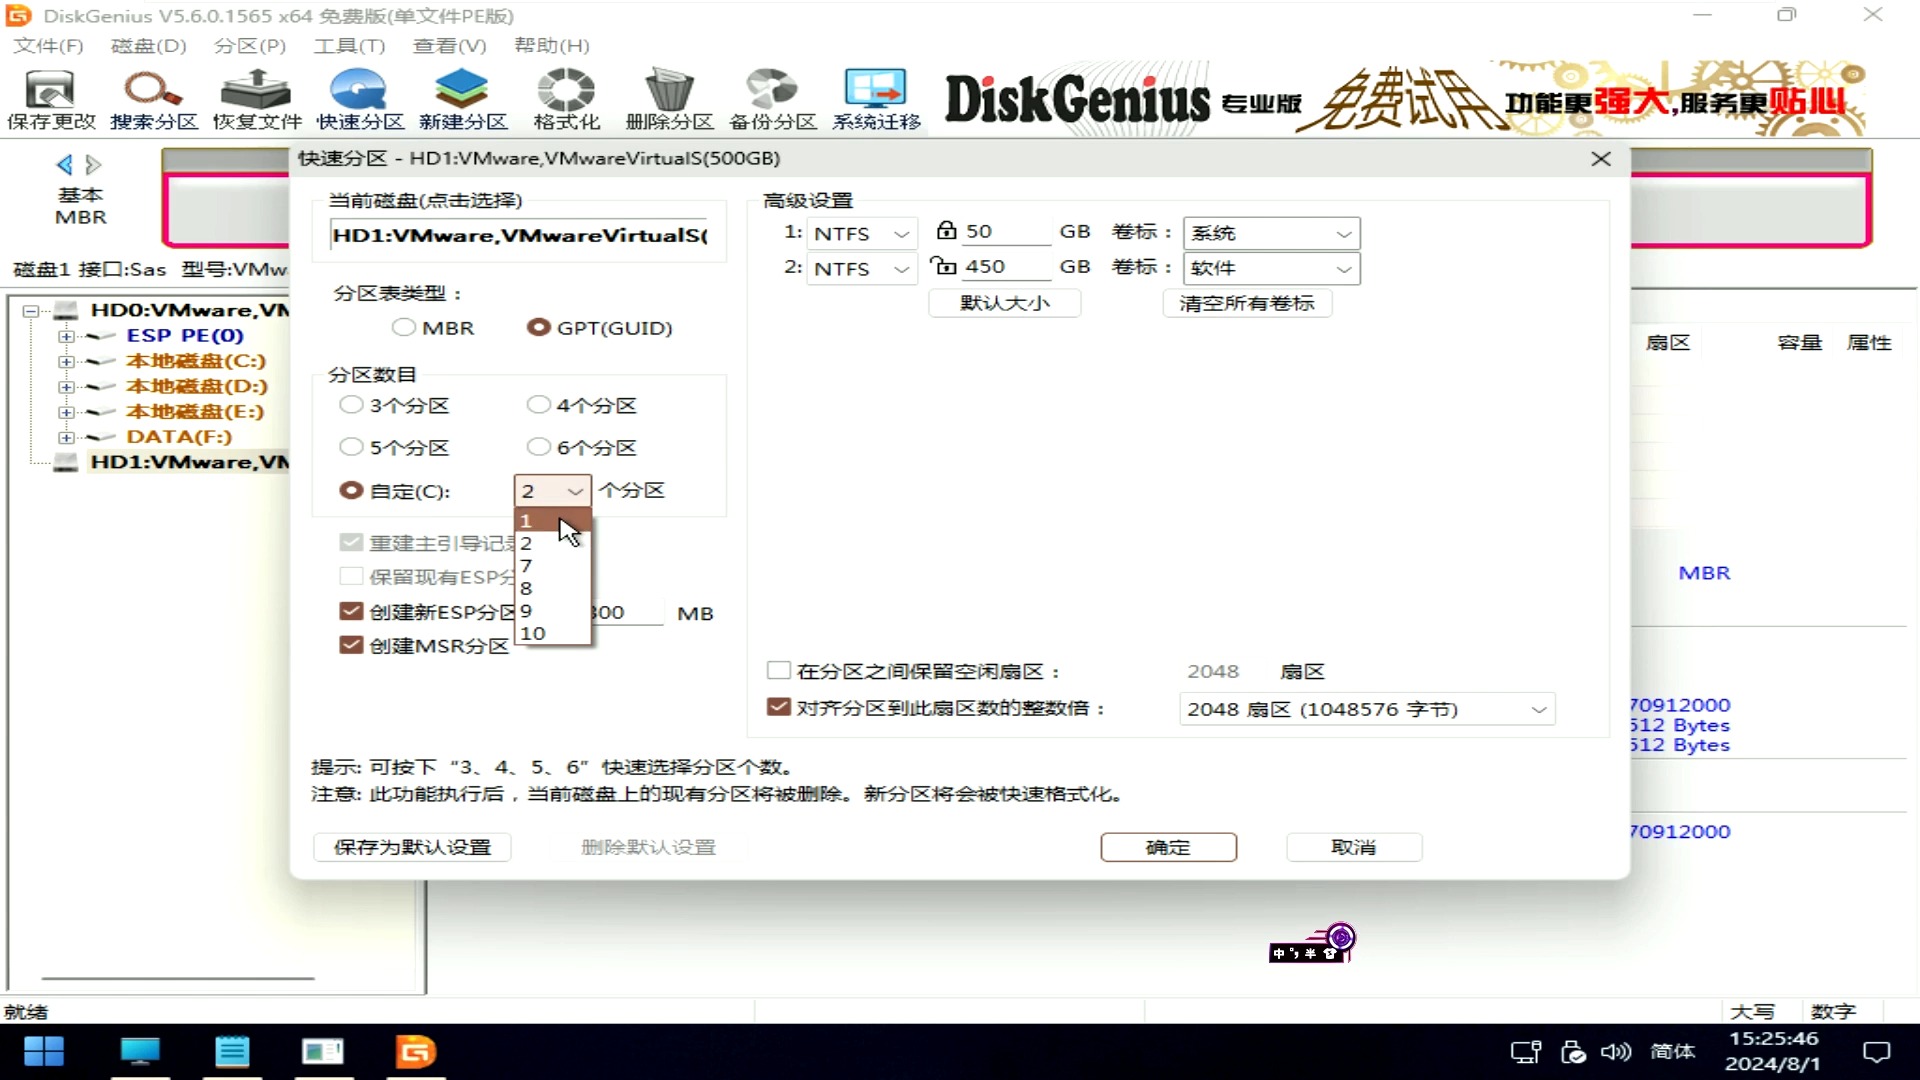The width and height of the screenshot is (1920, 1080).
Task: Click the locked padlock icon for partition 1
Action: tap(945, 231)
